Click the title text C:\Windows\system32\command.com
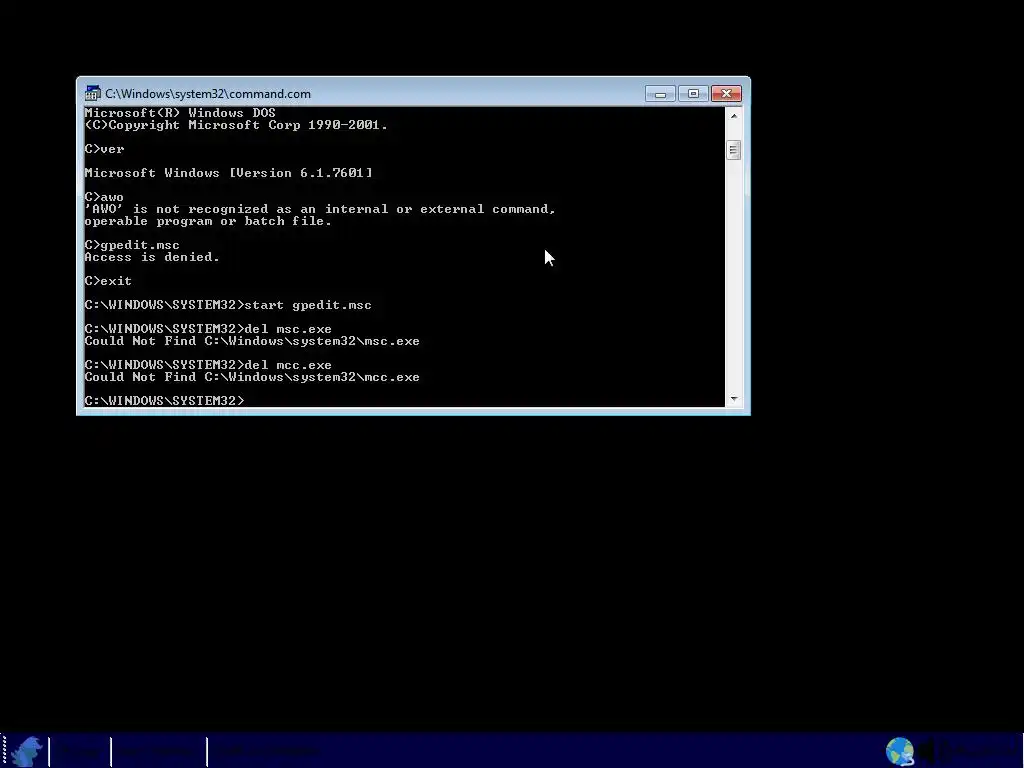This screenshot has height=768, width=1024. pyautogui.click(x=208, y=94)
